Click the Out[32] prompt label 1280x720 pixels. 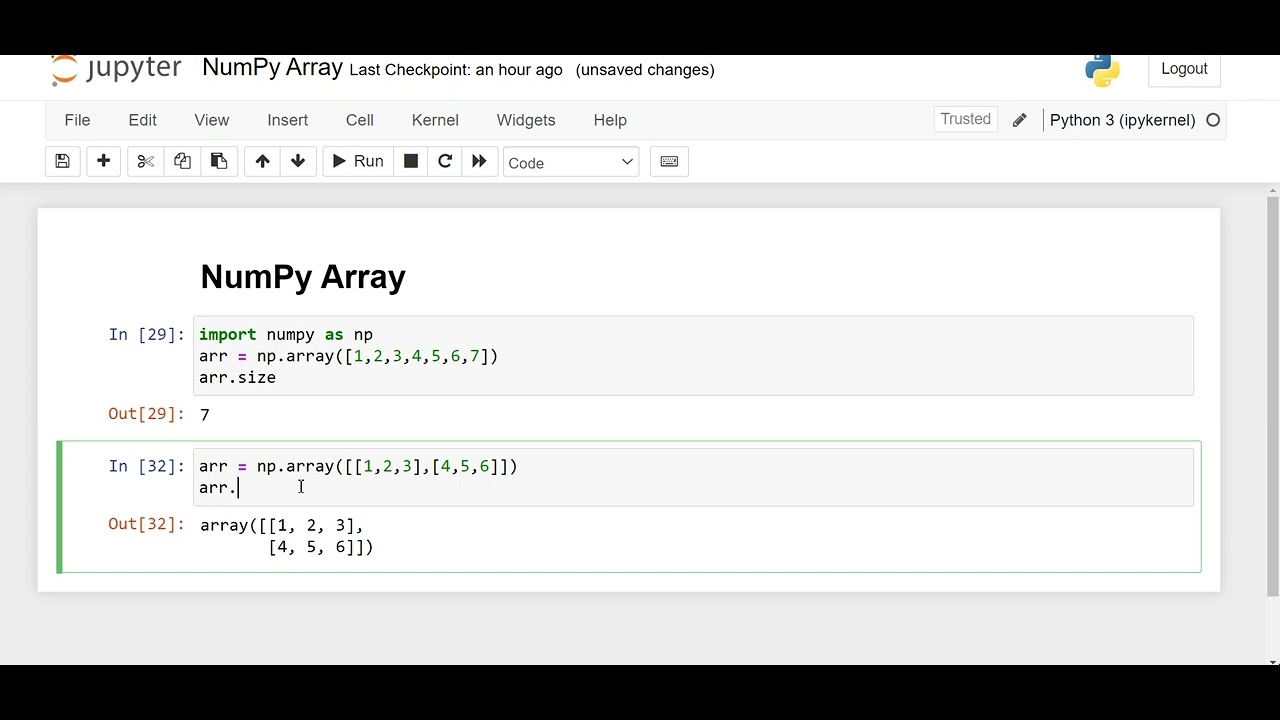pos(146,525)
